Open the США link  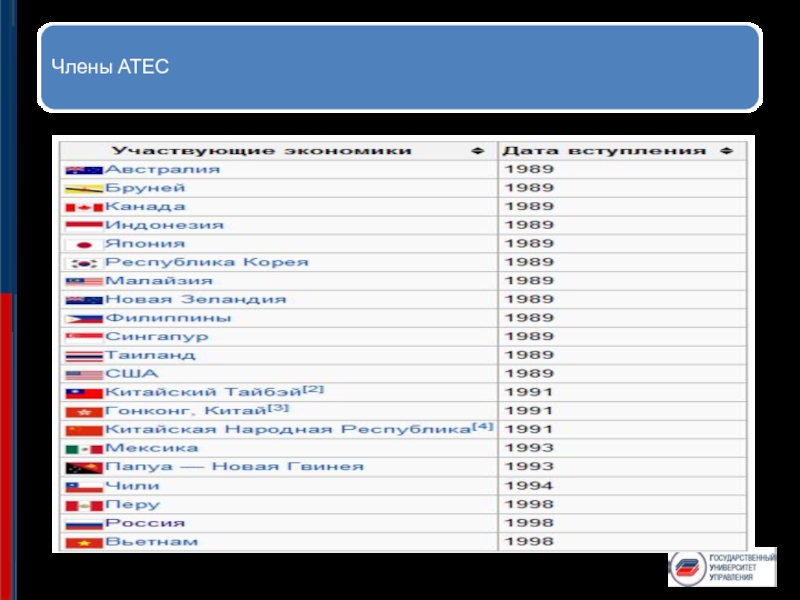tap(132, 374)
